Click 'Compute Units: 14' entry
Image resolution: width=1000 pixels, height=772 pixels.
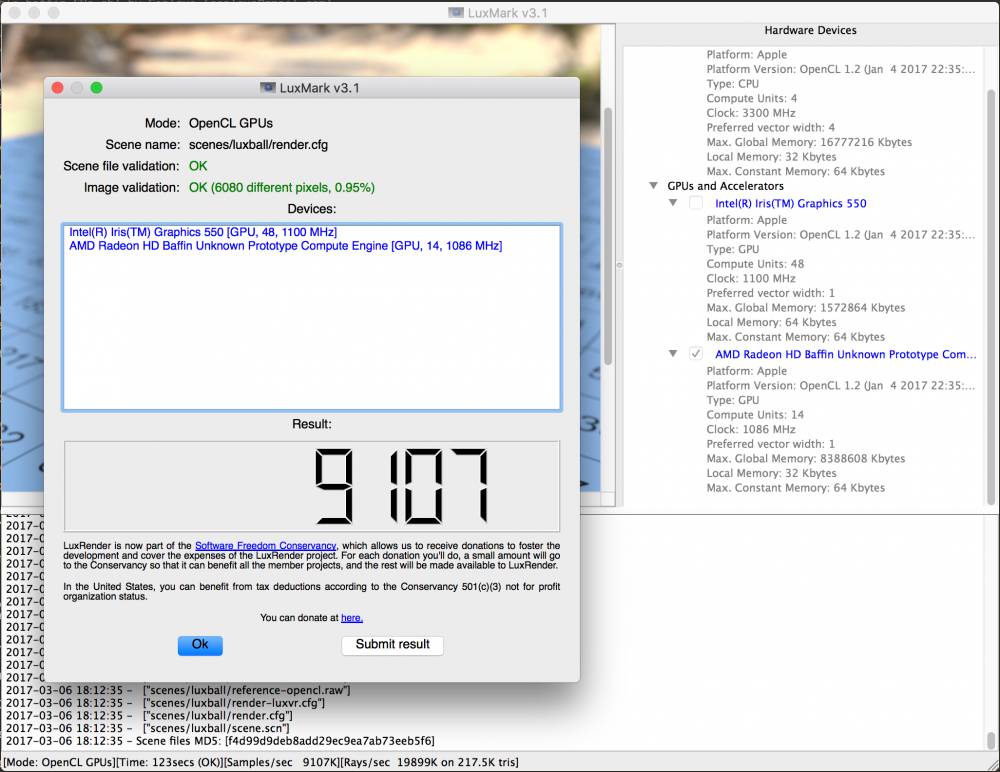(755, 415)
